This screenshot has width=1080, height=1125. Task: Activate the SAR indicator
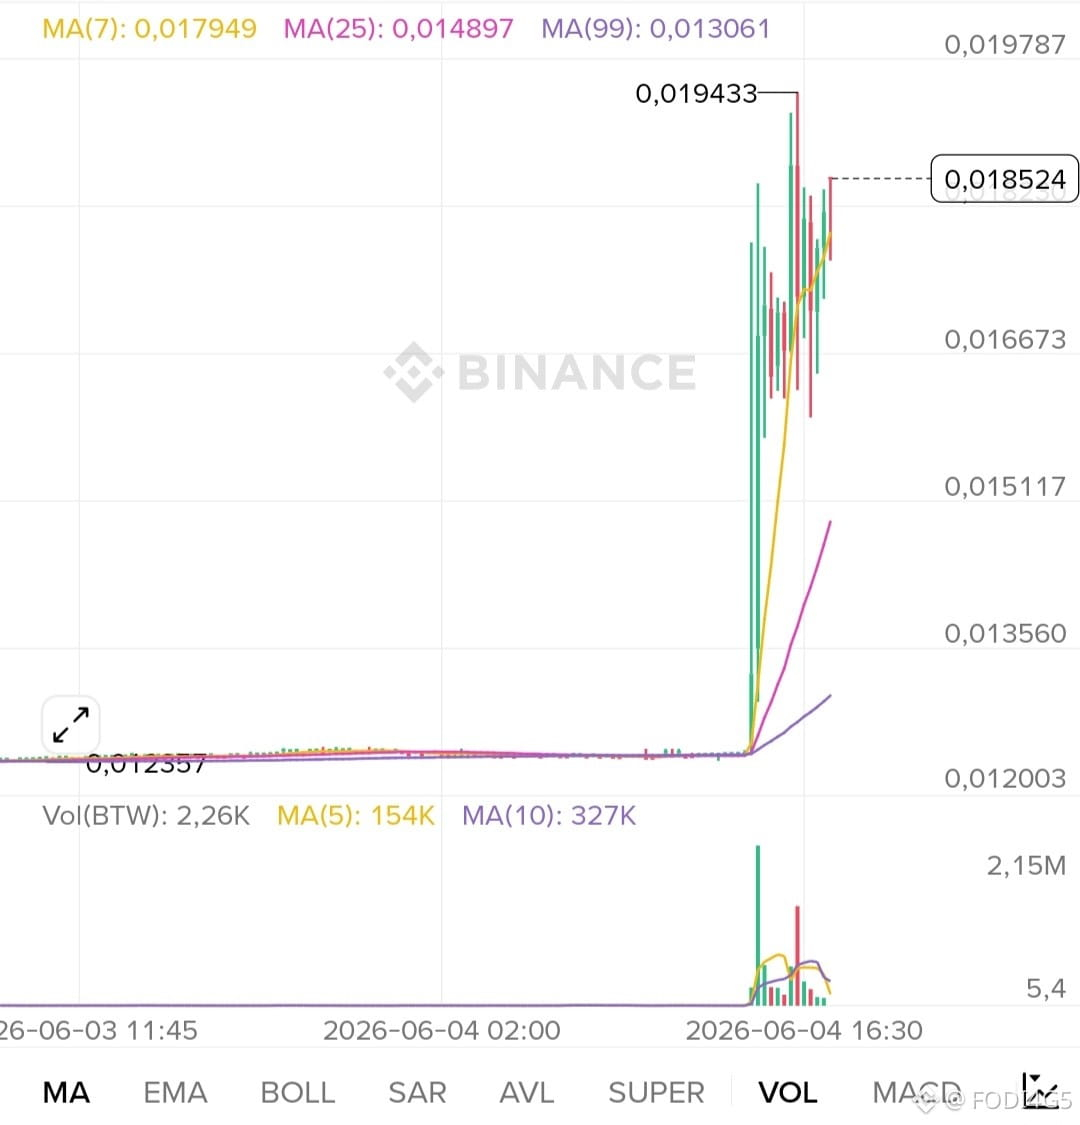point(417,1093)
